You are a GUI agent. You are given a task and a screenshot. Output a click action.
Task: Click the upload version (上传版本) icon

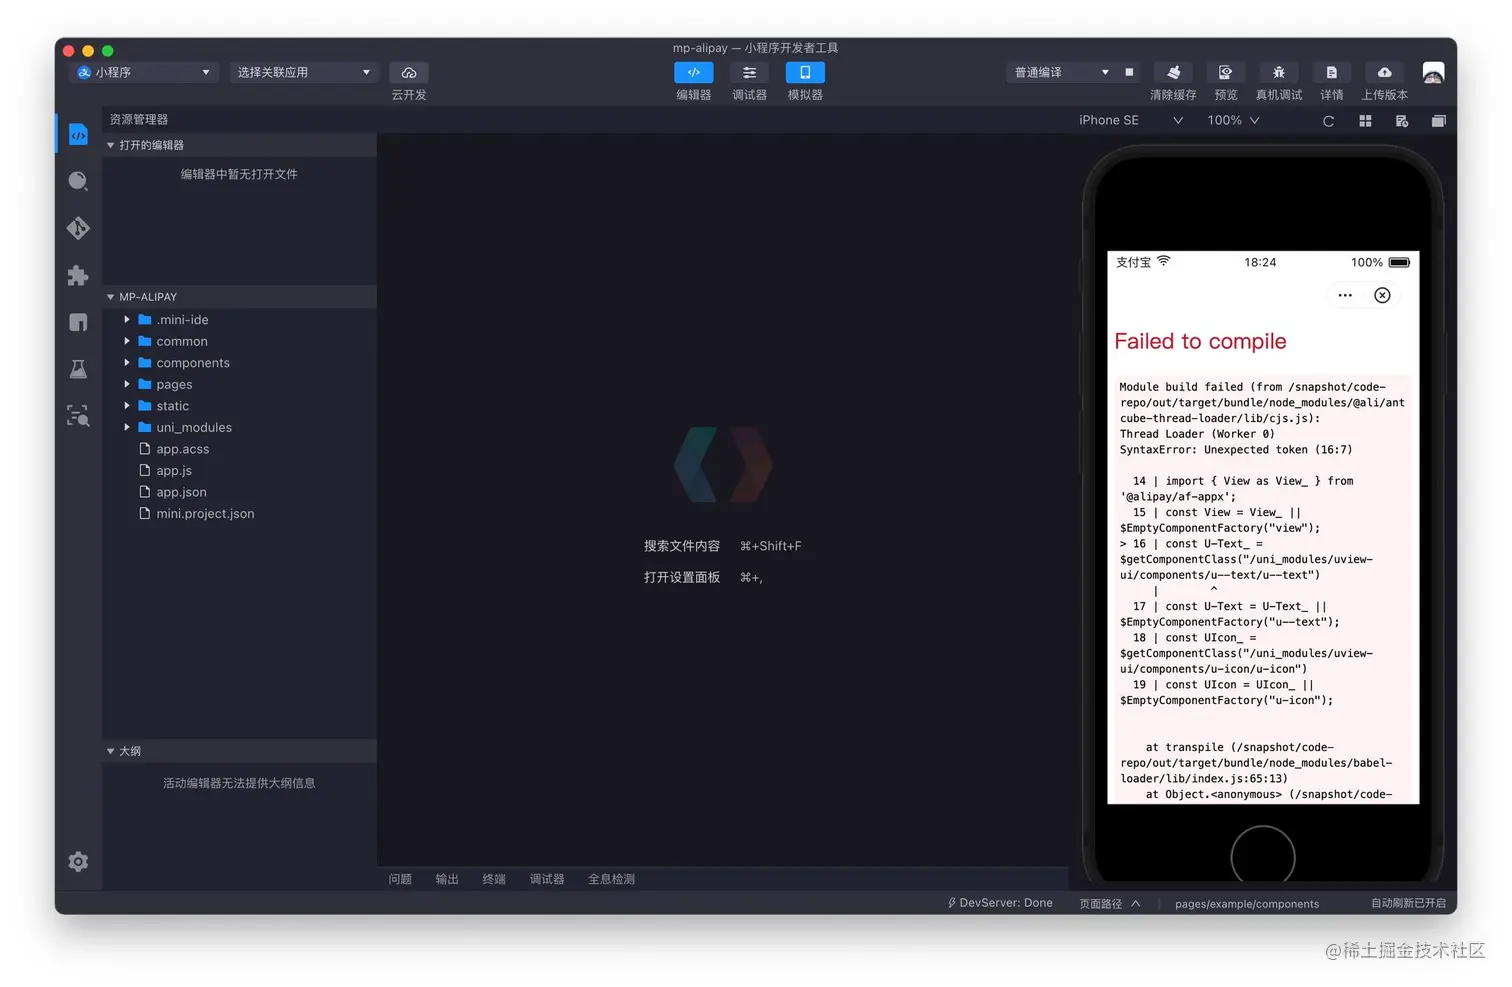click(1384, 72)
